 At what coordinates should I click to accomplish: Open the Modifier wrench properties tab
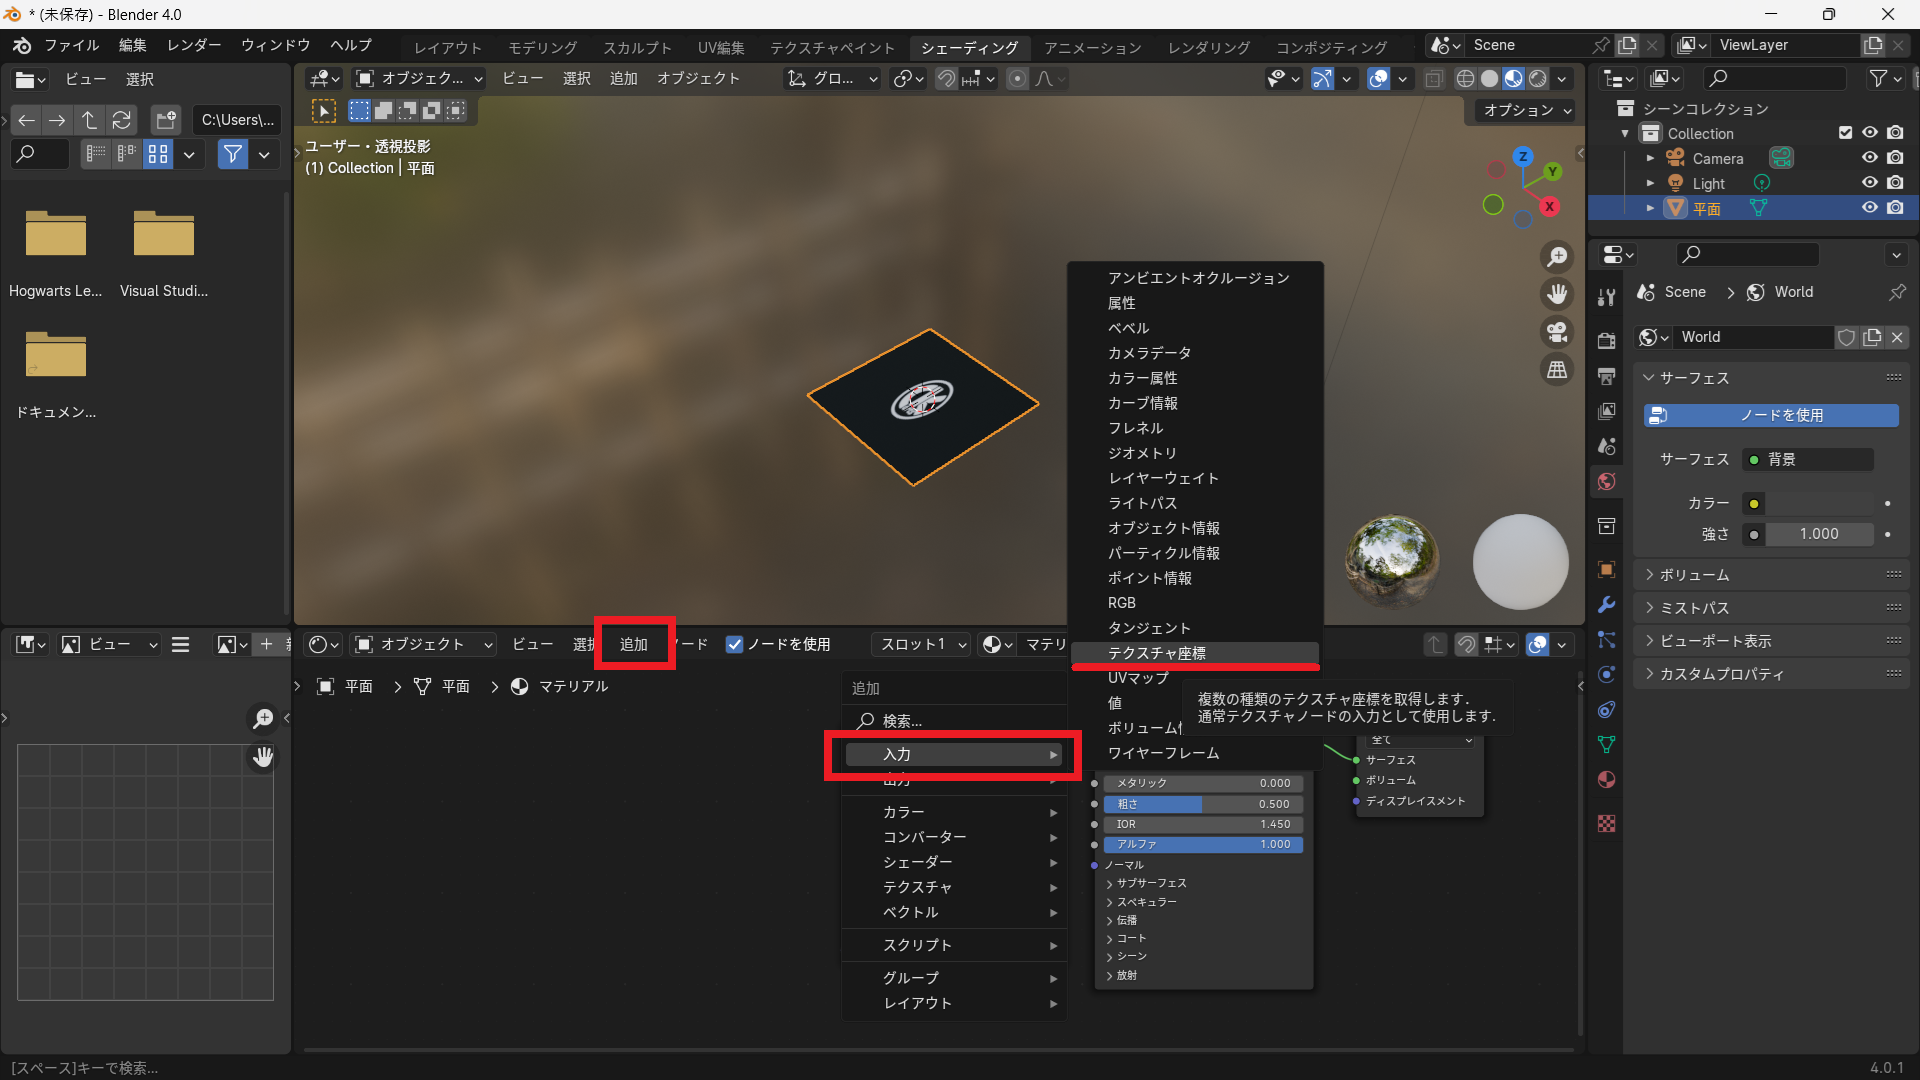[x=1607, y=605]
